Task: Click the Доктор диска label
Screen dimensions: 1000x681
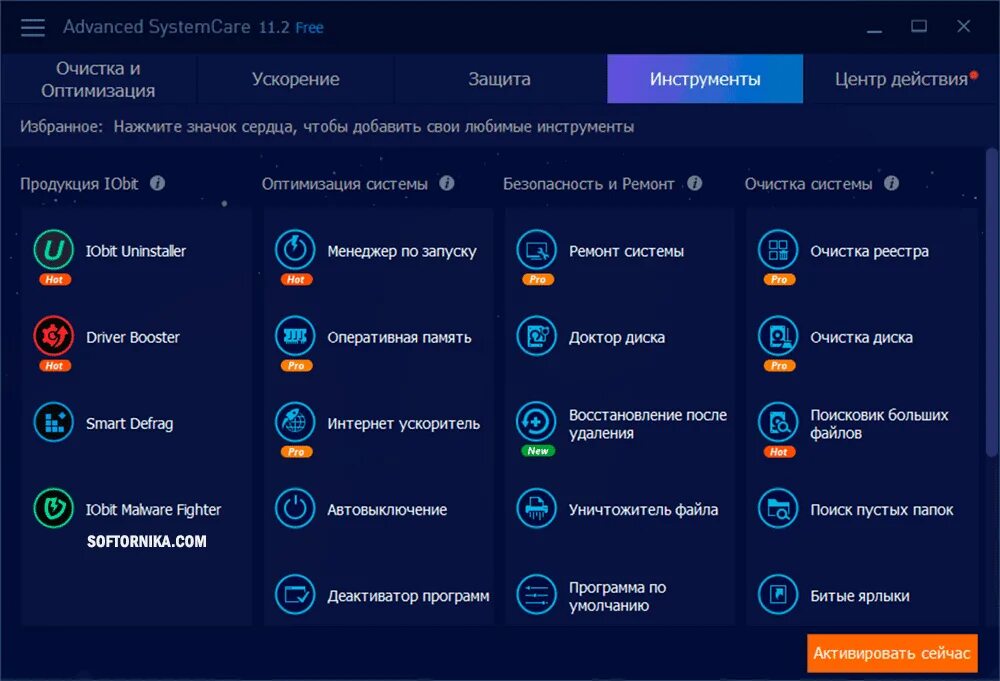Action: (617, 337)
